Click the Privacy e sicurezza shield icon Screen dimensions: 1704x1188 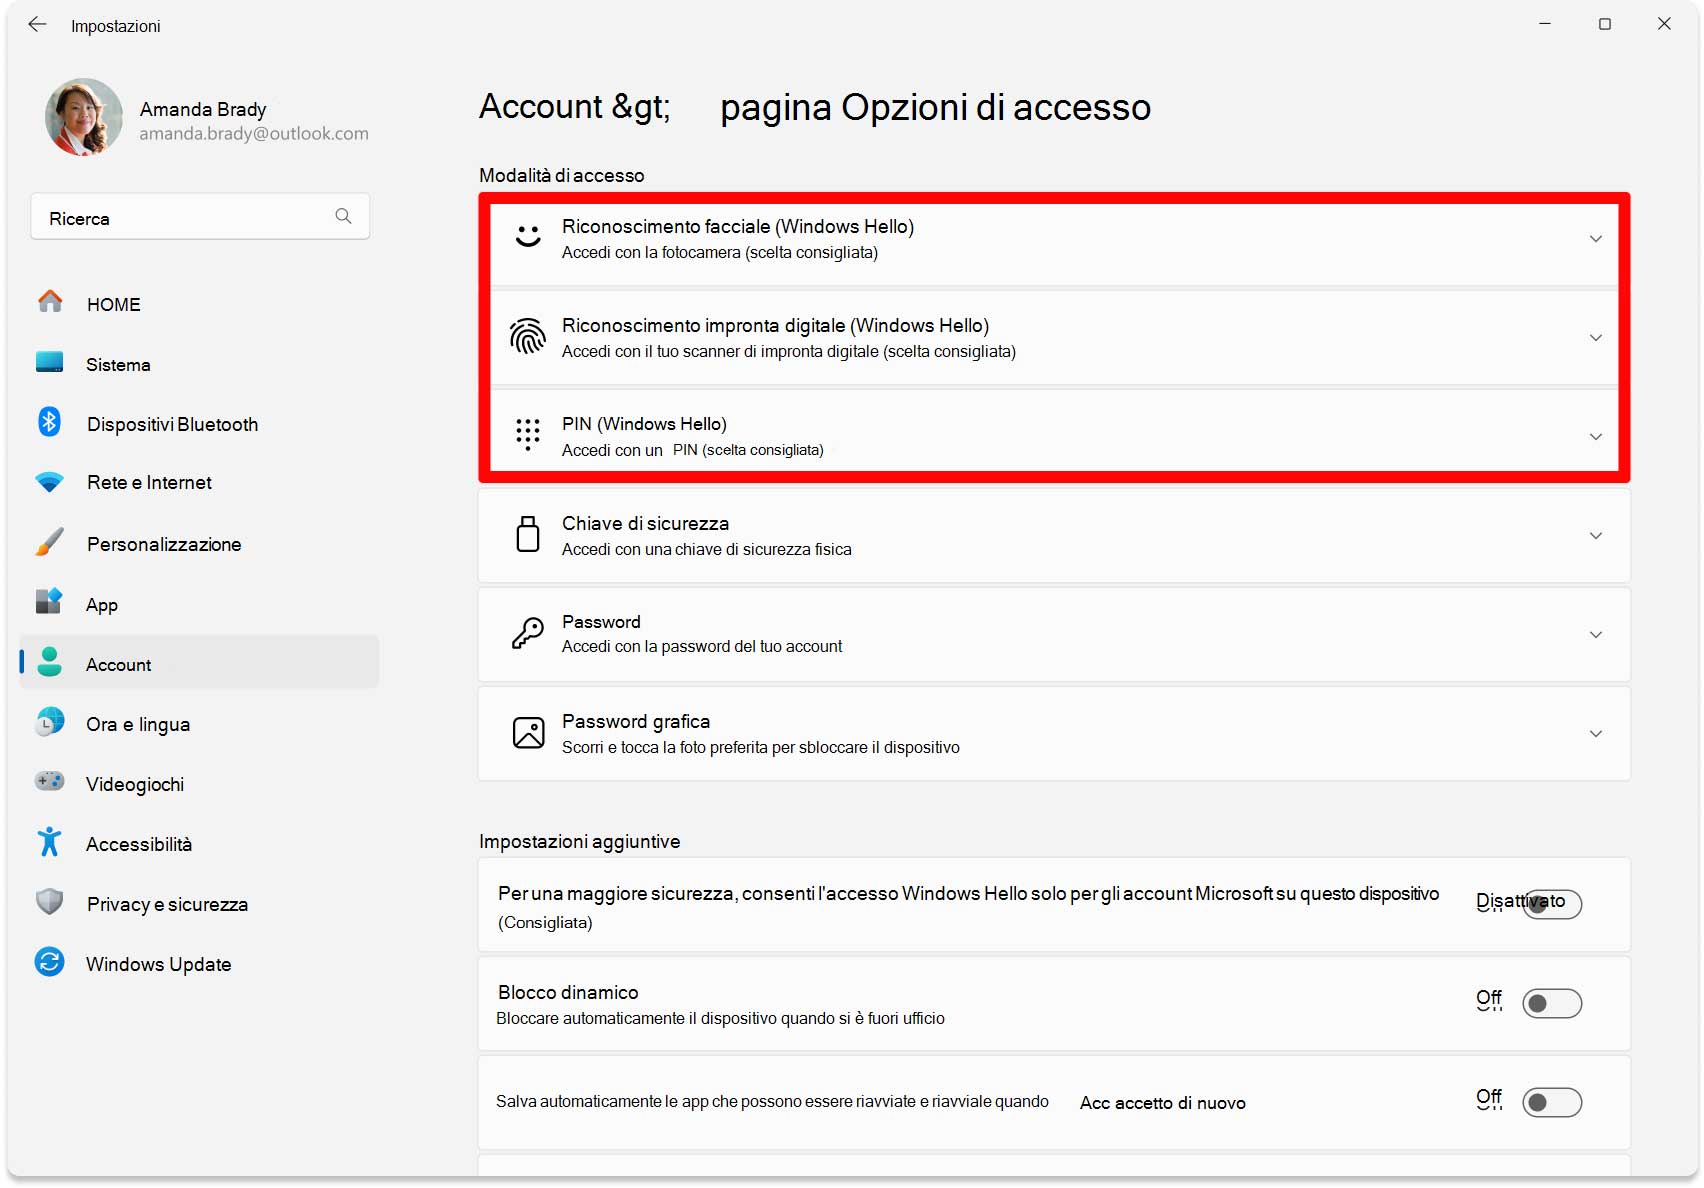pos(49,902)
